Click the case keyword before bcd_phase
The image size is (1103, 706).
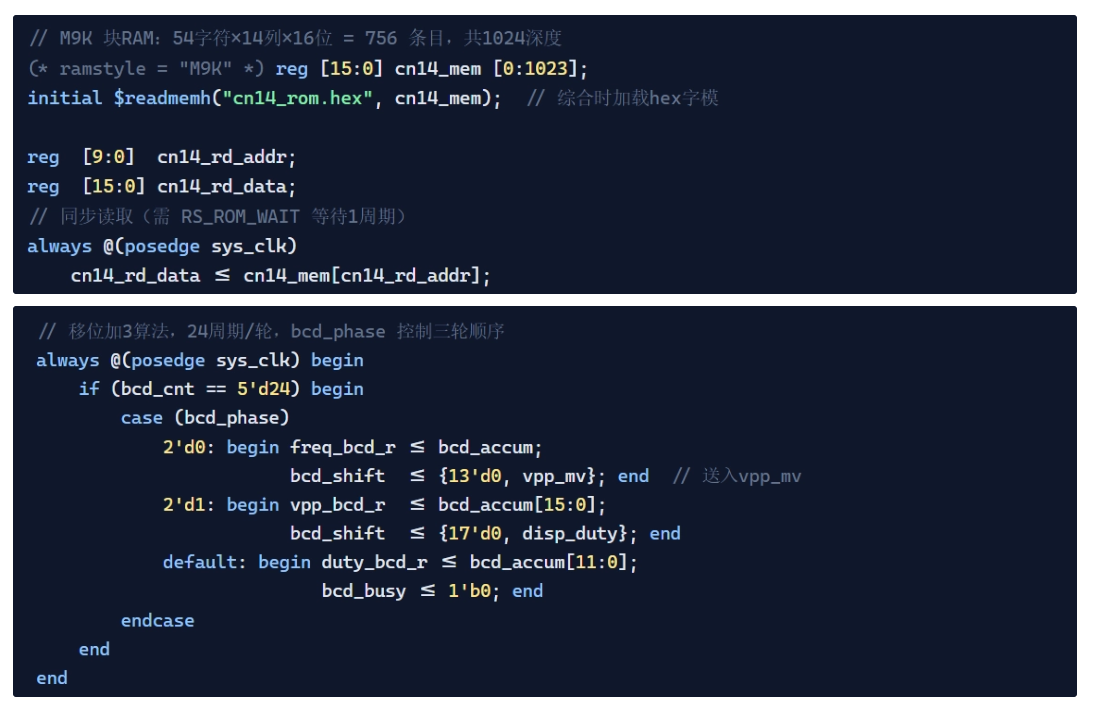pyautogui.click(x=141, y=418)
